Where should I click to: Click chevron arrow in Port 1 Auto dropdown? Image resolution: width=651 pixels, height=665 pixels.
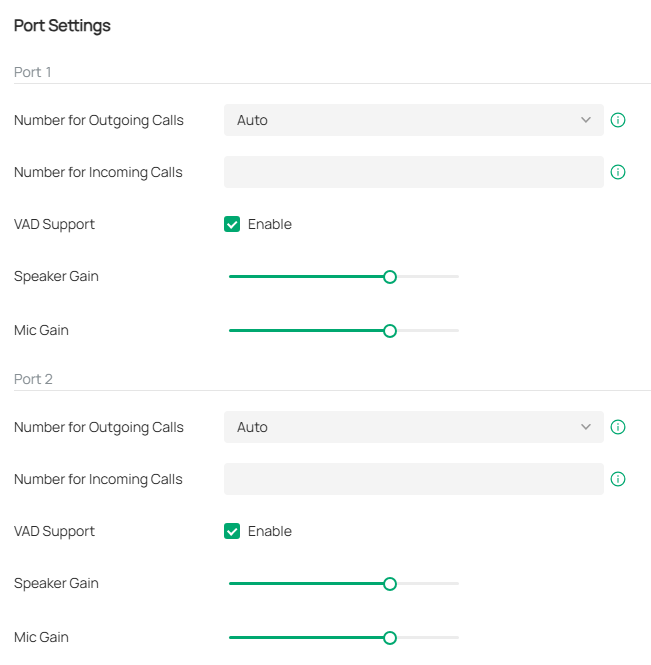[586, 120]
